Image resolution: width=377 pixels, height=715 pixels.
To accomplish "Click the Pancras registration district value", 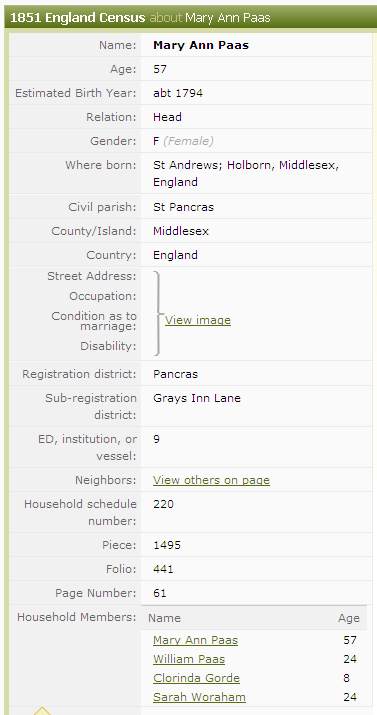I will (x=176, y=374).
